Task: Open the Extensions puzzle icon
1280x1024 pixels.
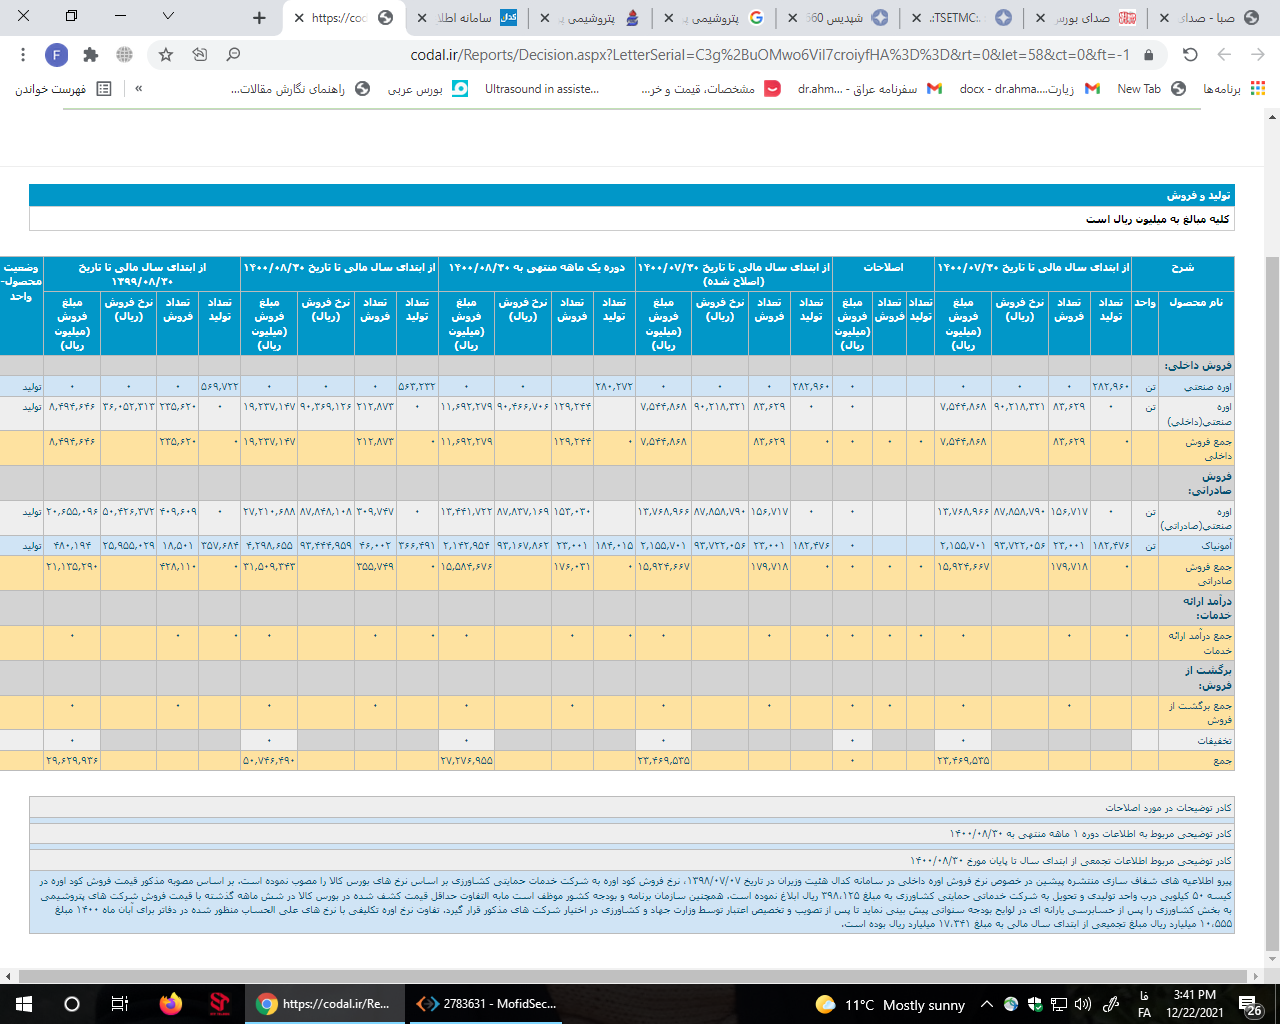Action: point(91,55)
